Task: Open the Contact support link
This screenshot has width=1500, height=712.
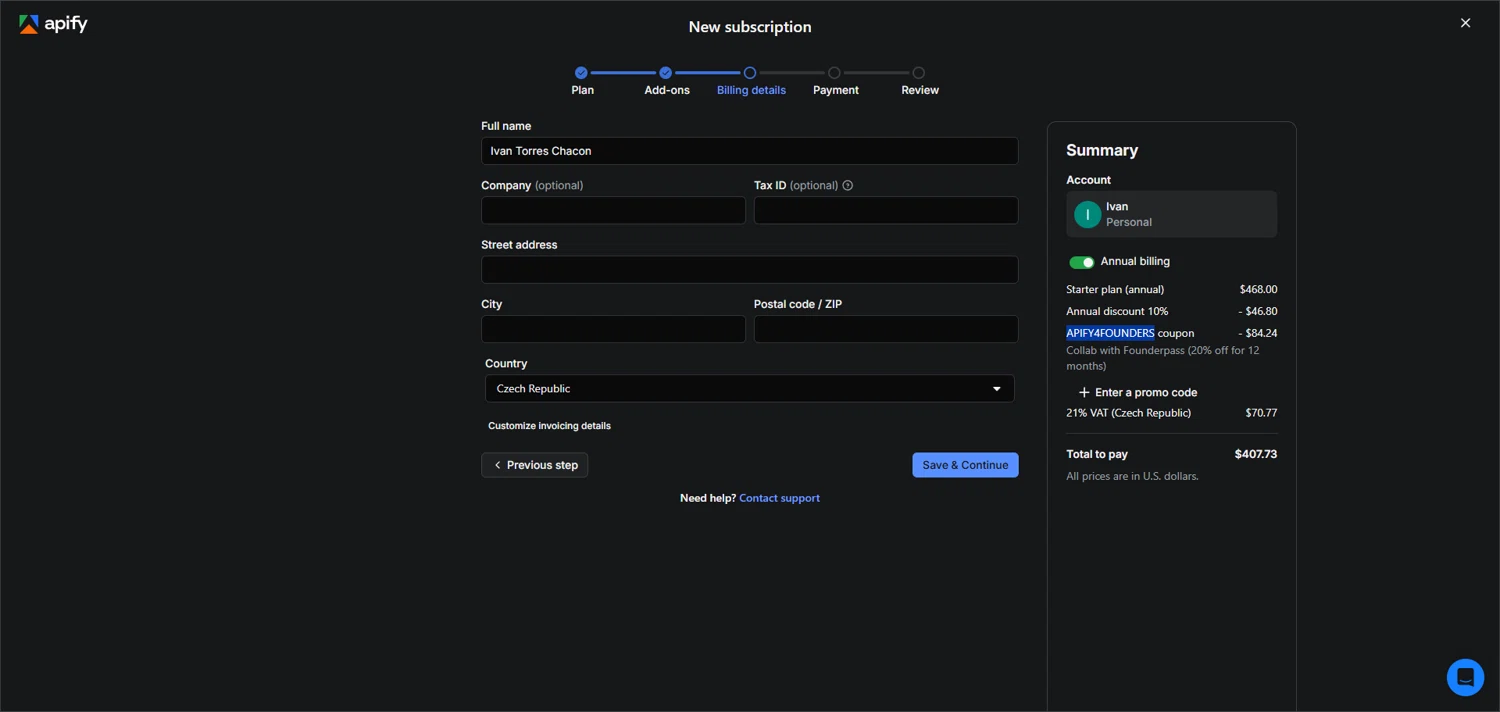Action: [779, 498]
